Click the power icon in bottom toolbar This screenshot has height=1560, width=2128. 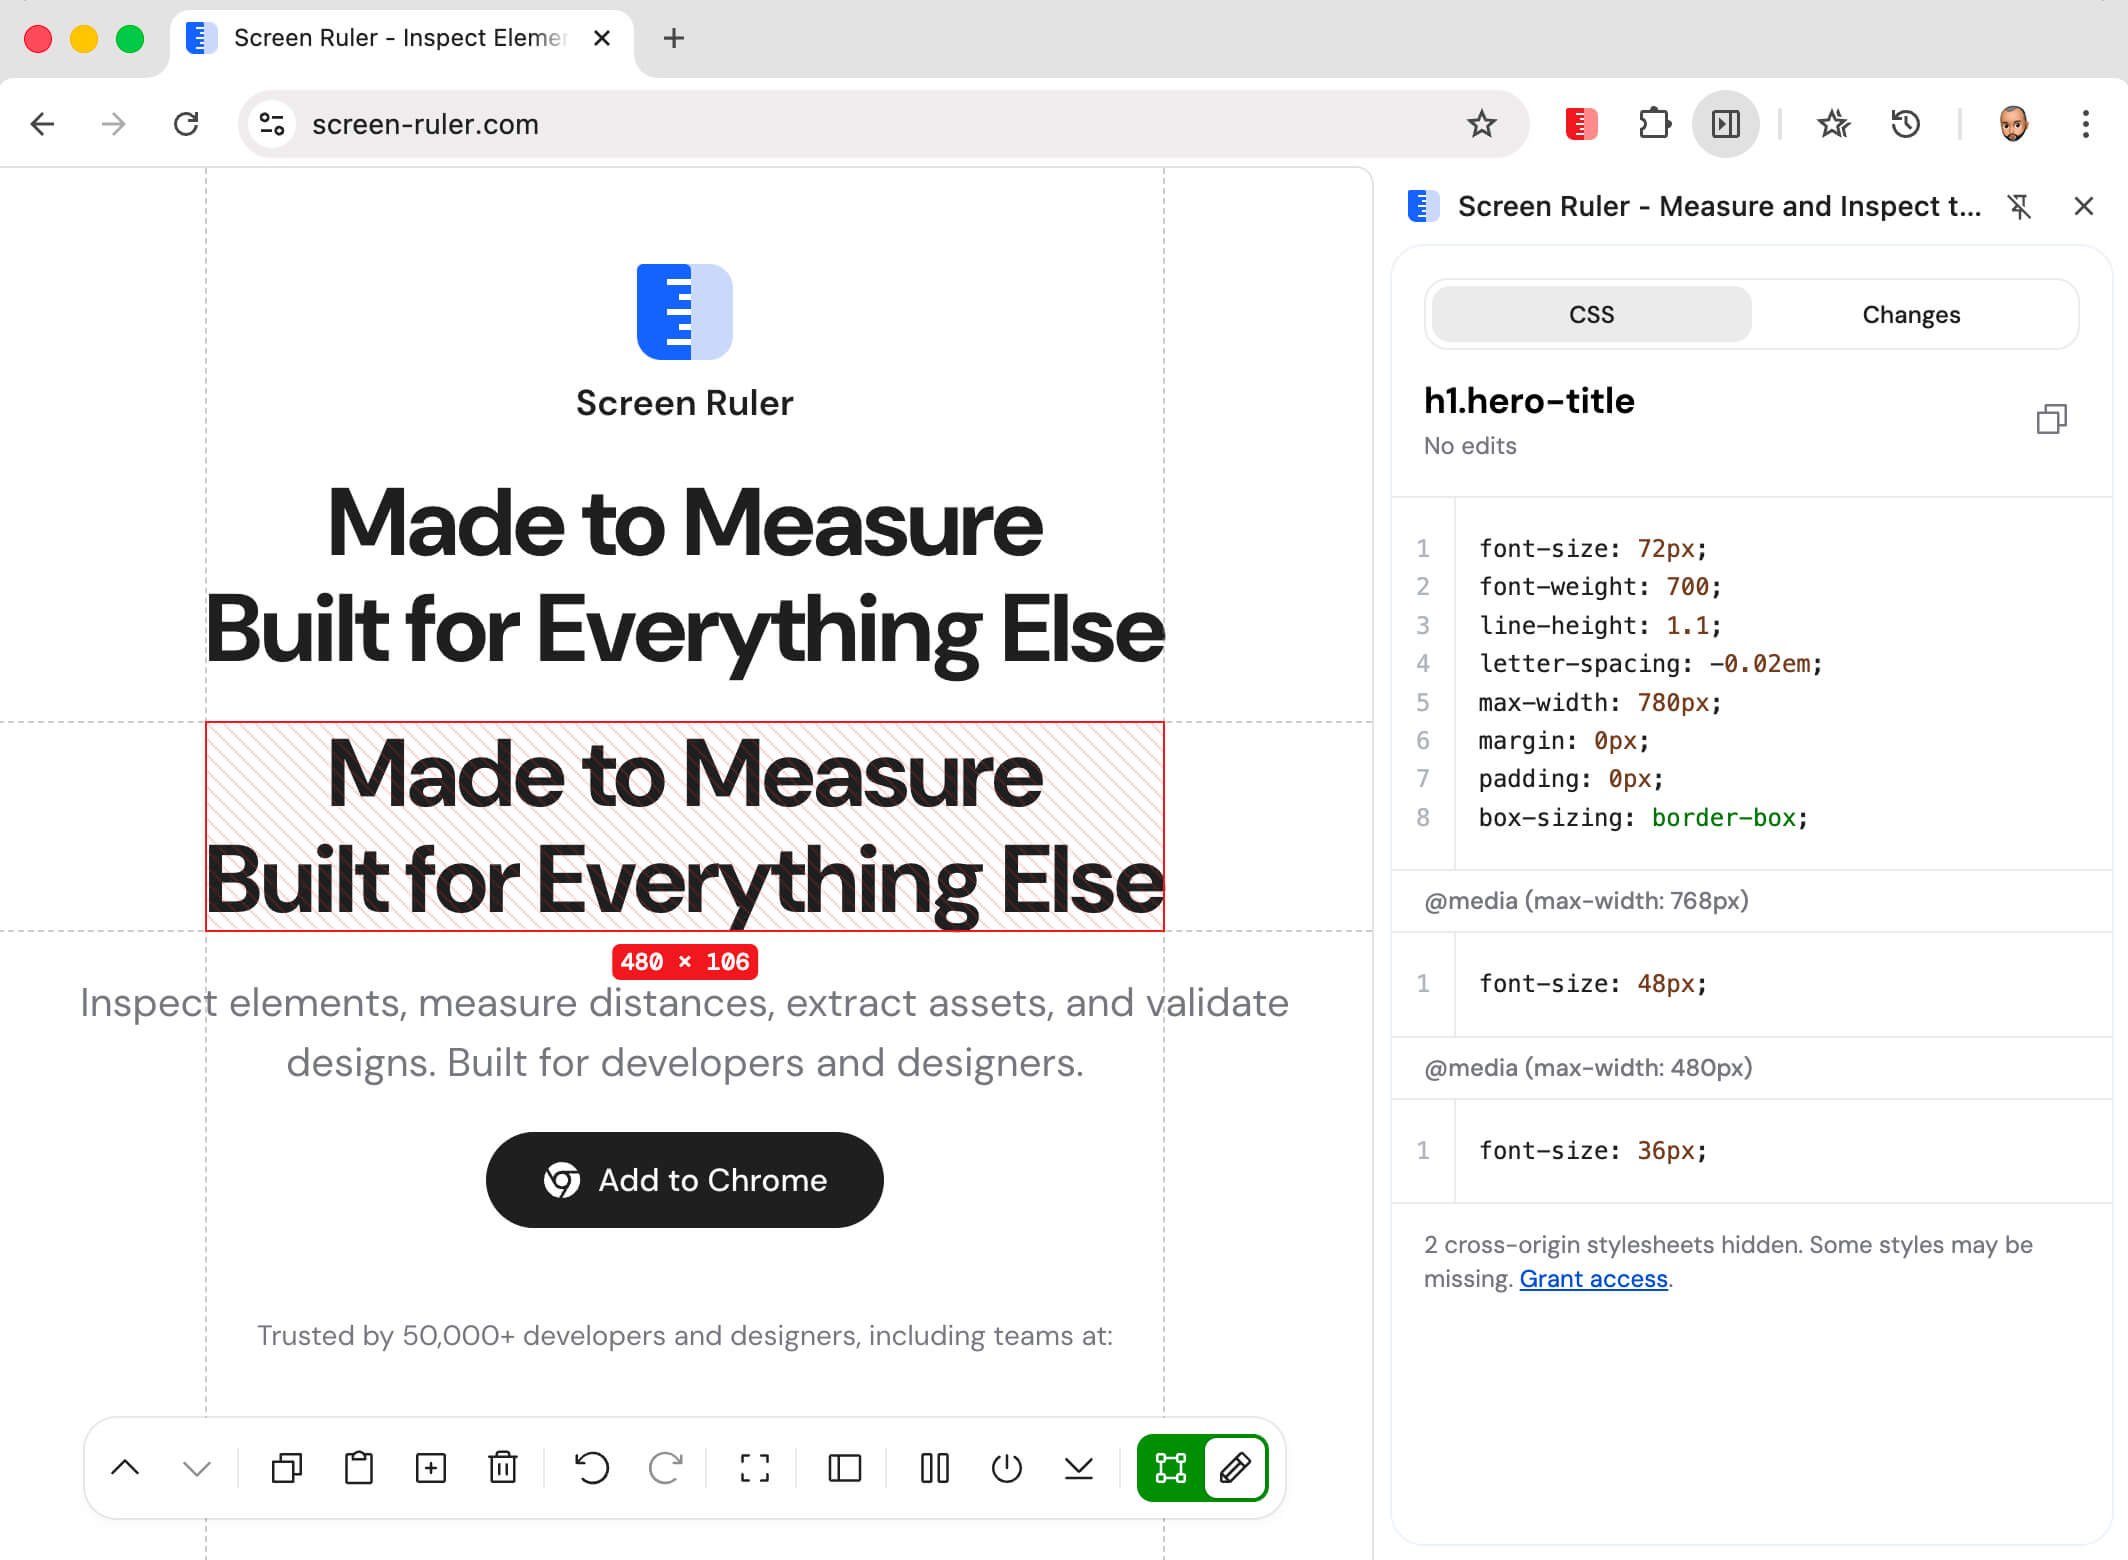[x=1007, y=1468]
